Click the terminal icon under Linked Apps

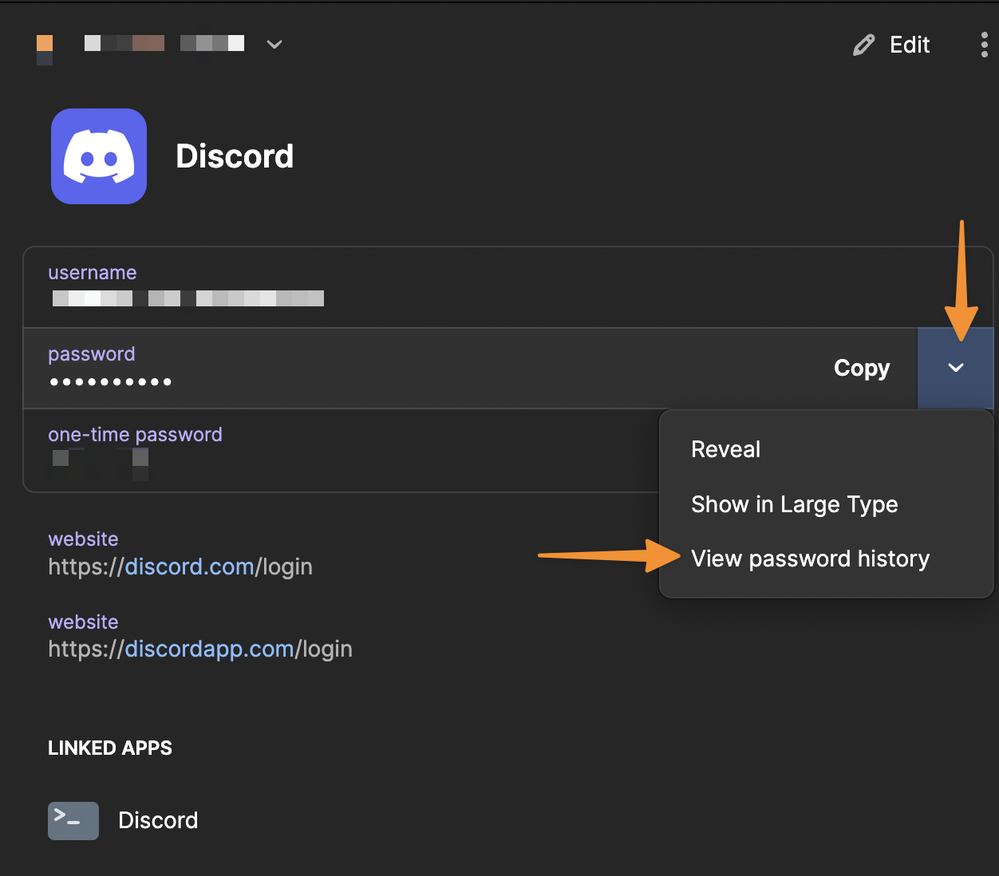(73, 820)
